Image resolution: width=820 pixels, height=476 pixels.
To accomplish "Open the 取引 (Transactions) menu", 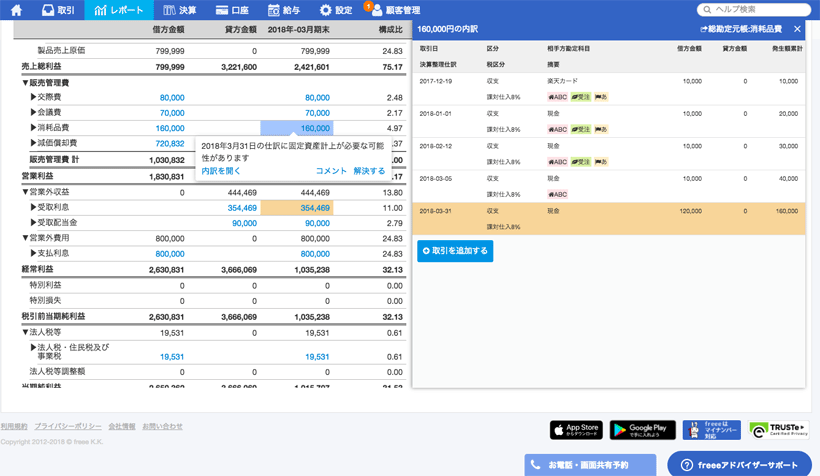I will 58,10.
